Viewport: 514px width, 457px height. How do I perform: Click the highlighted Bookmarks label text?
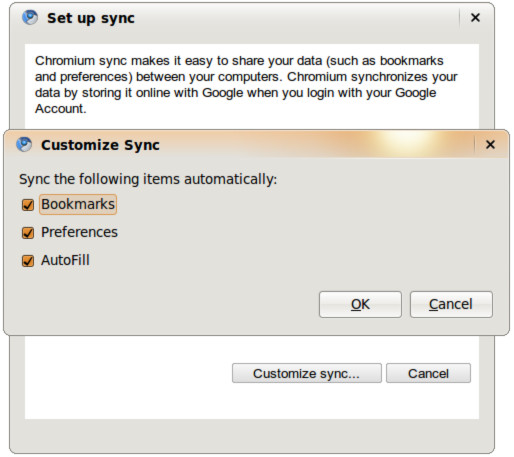coord(78,204)
